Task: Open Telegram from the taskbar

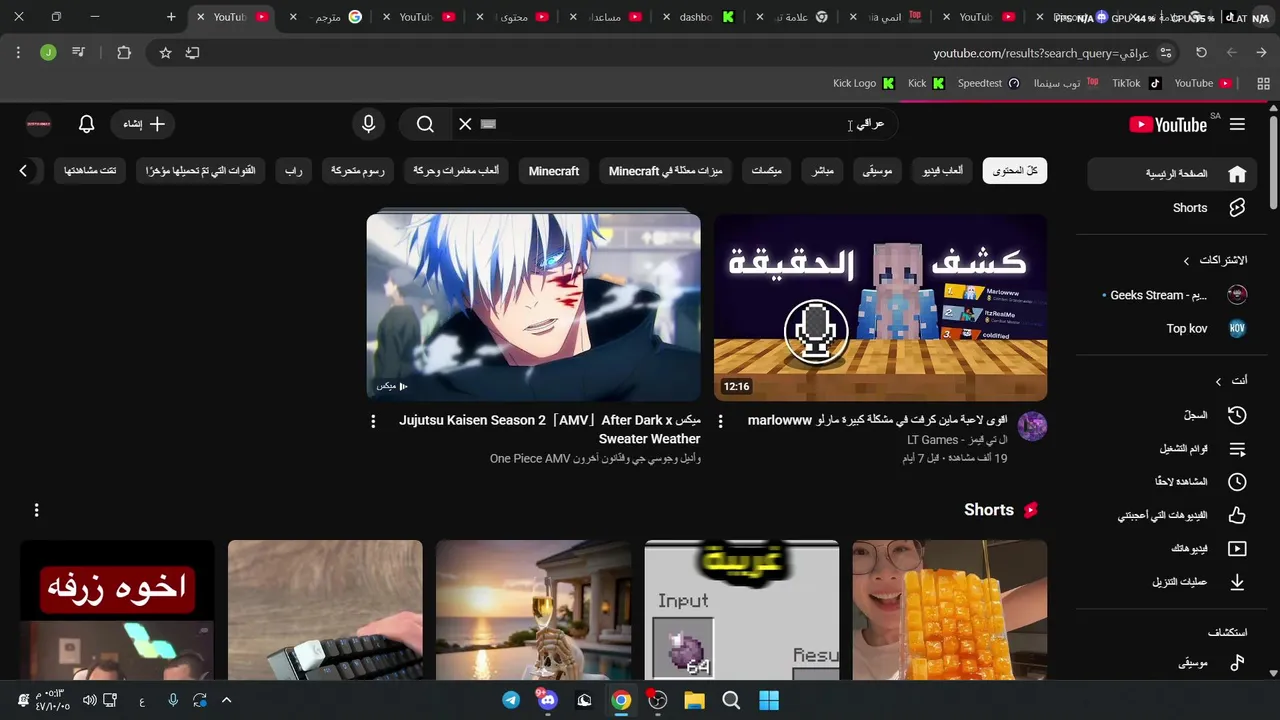Action: 511,700
